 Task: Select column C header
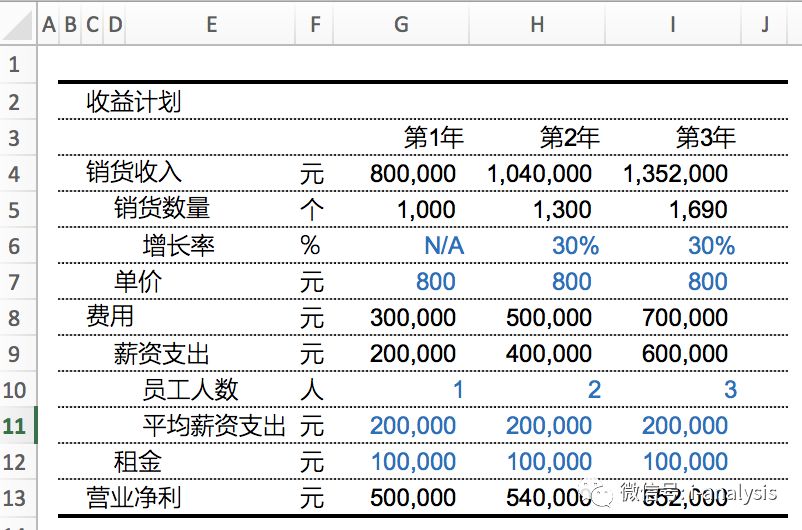point(93,25)
